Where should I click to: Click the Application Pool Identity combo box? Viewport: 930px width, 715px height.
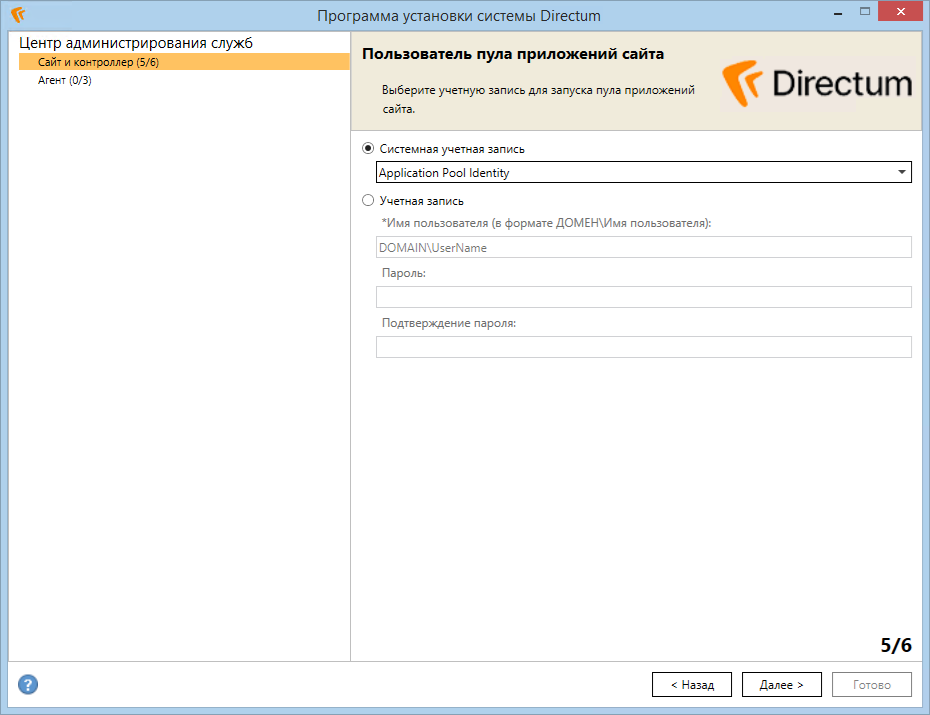(x=644, y=172)
